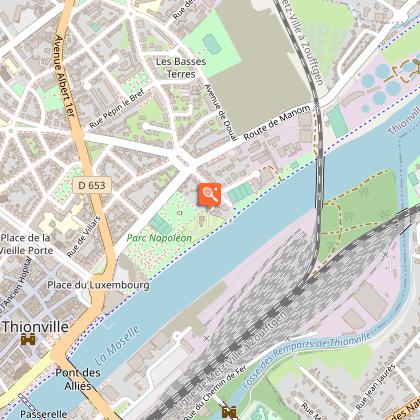The height and width of the screenshot is (420, 420).
Task: Click the Place du Luxembourg label
Action: point(98,285)
